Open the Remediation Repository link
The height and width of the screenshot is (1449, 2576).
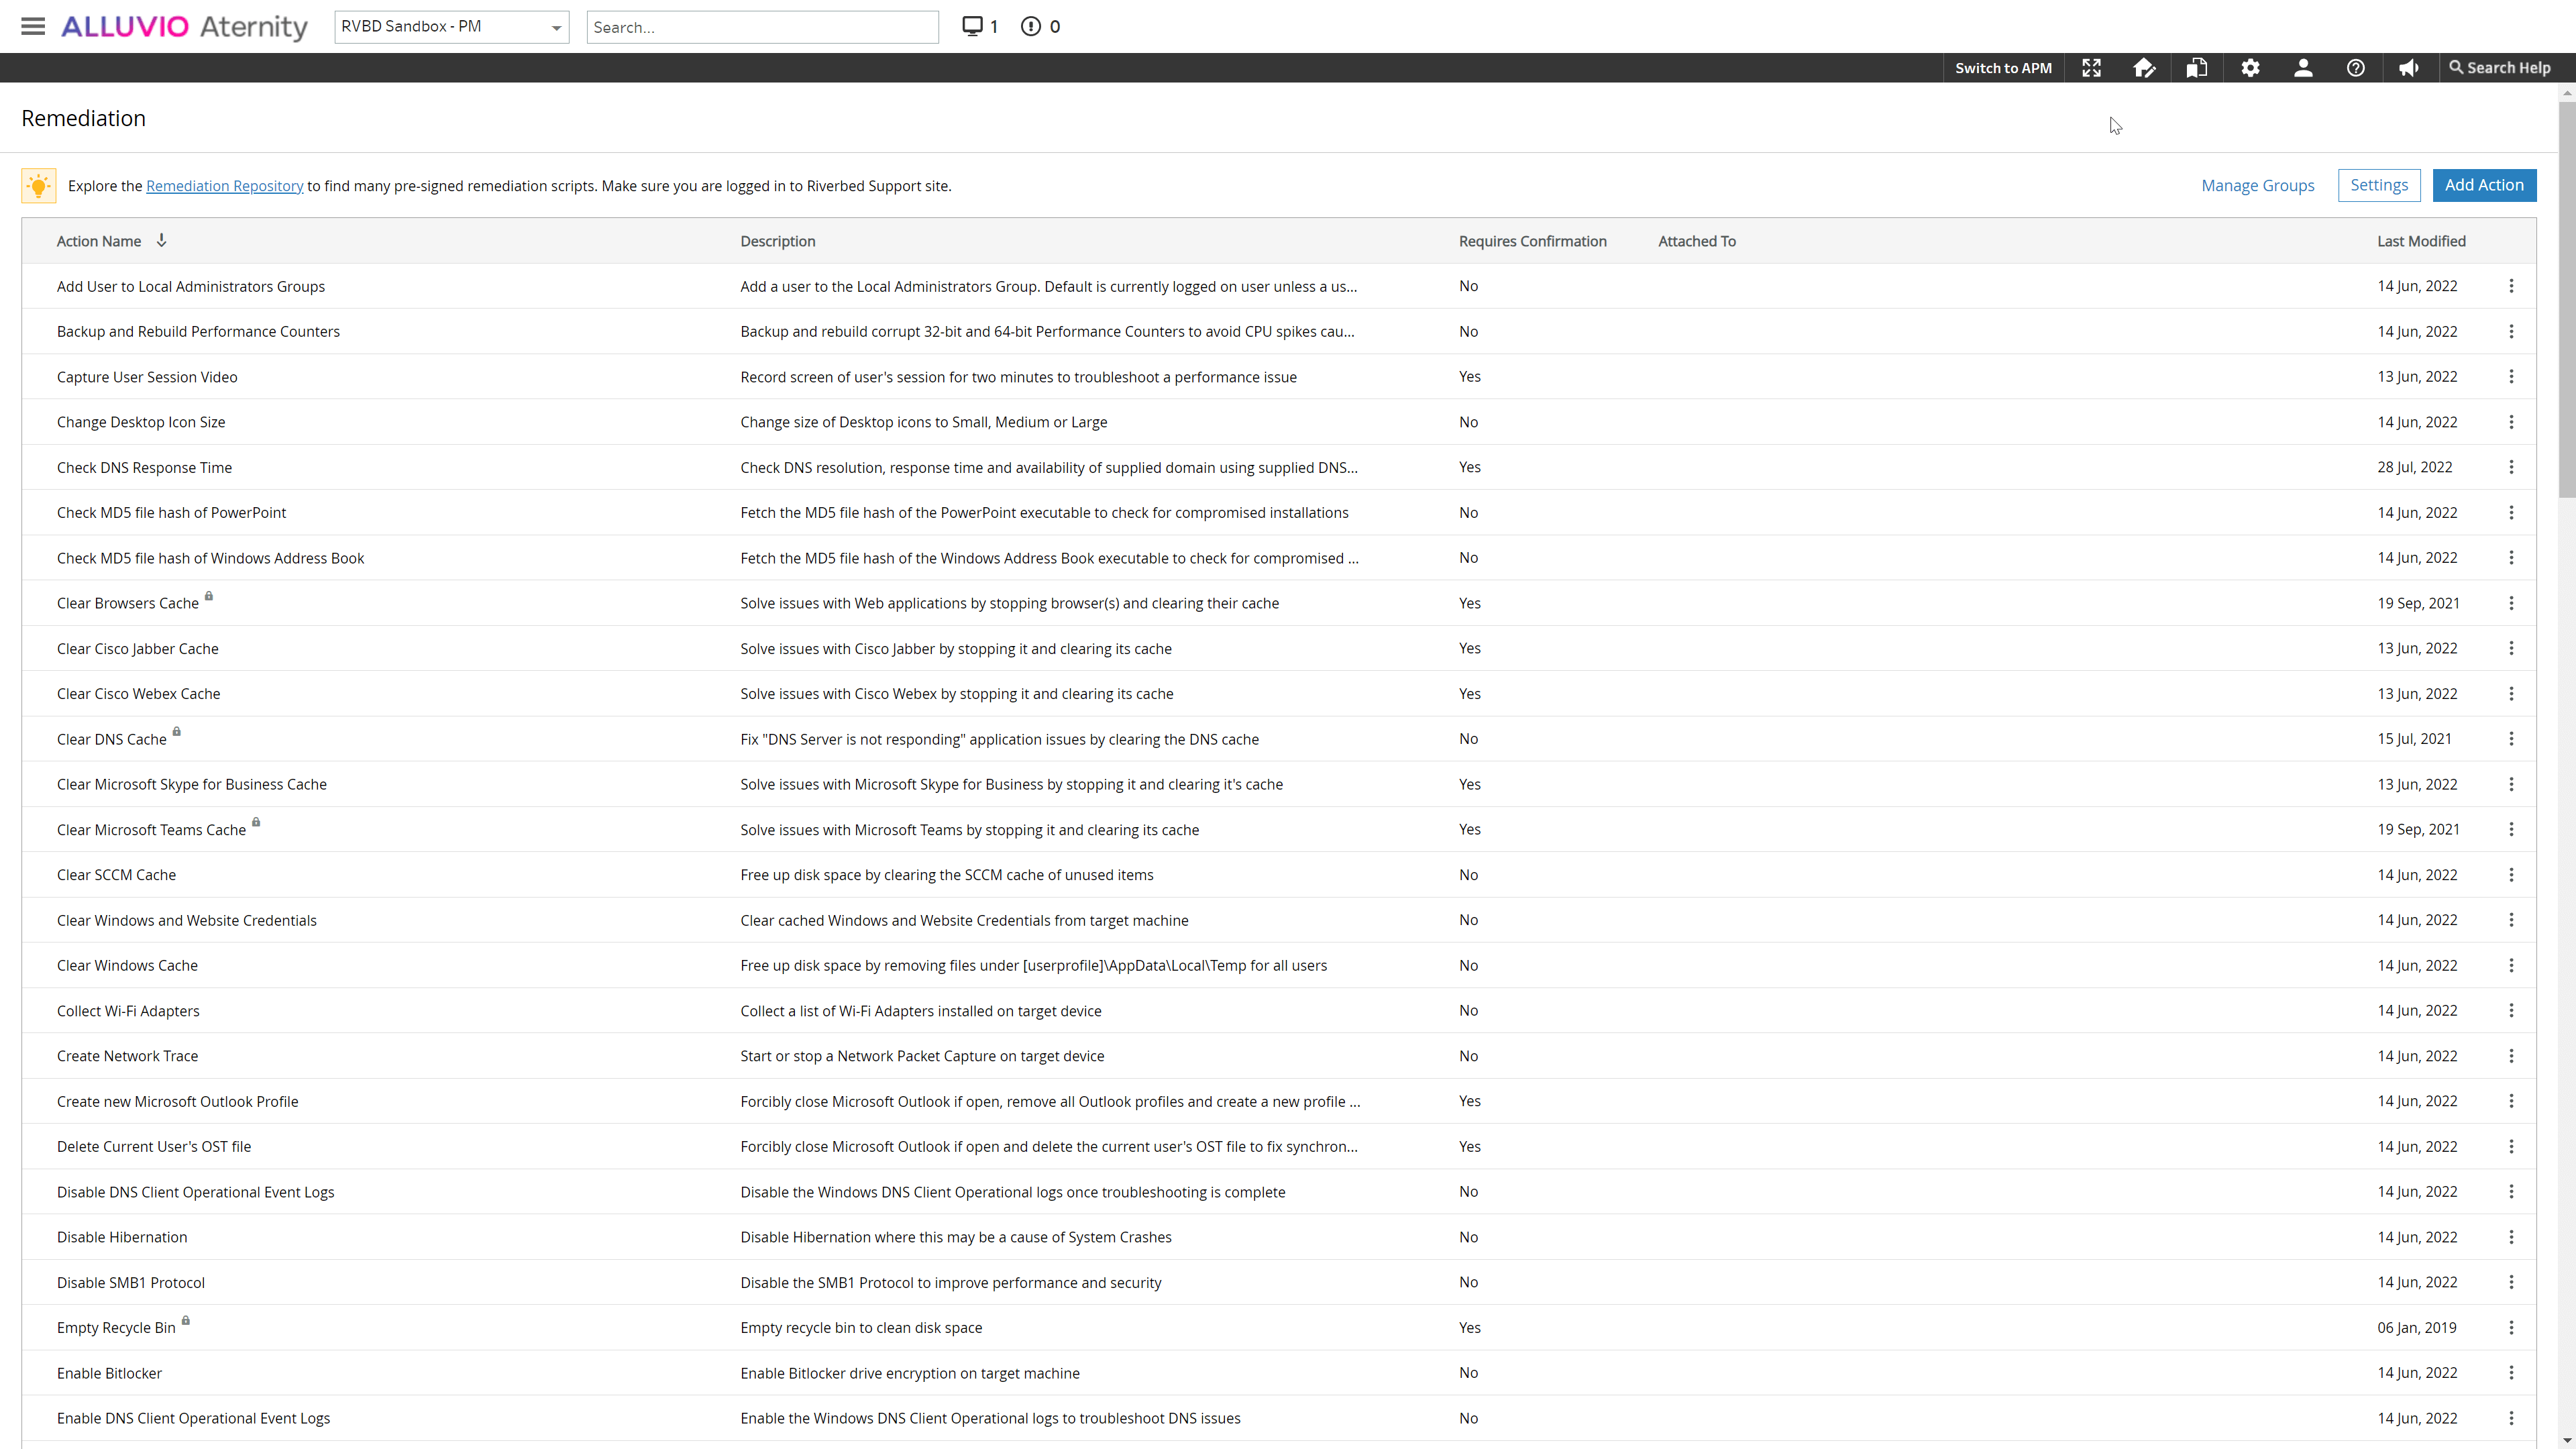coord(224,186)
